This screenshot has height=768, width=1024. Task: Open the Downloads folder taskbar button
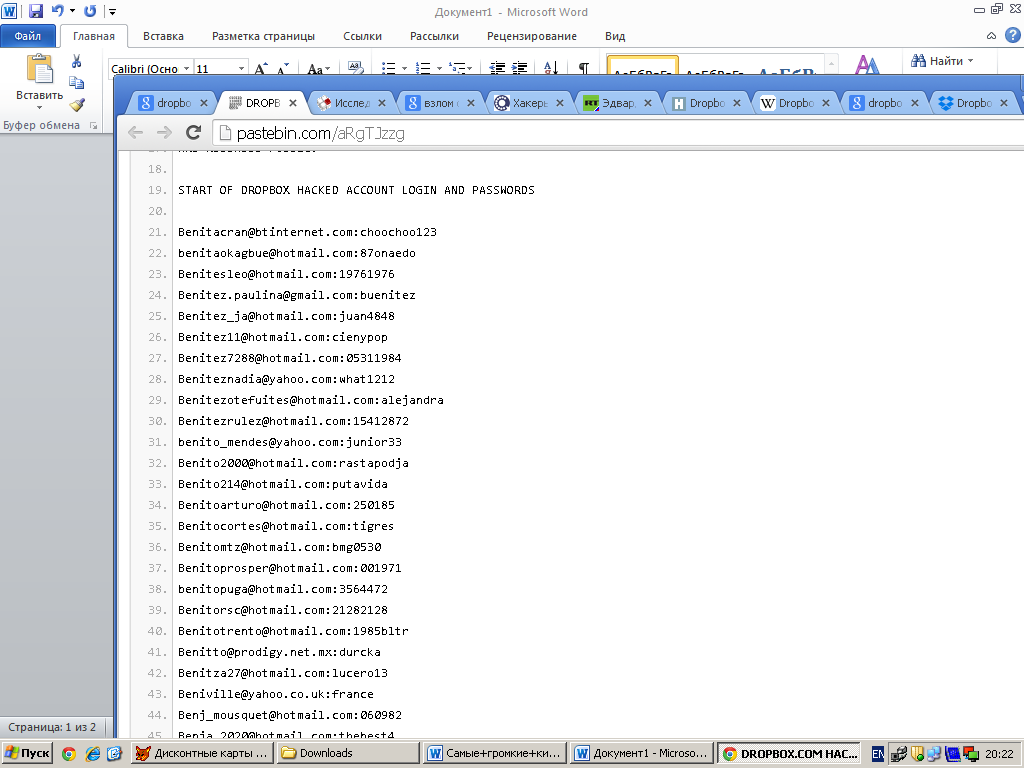point(348,754)
